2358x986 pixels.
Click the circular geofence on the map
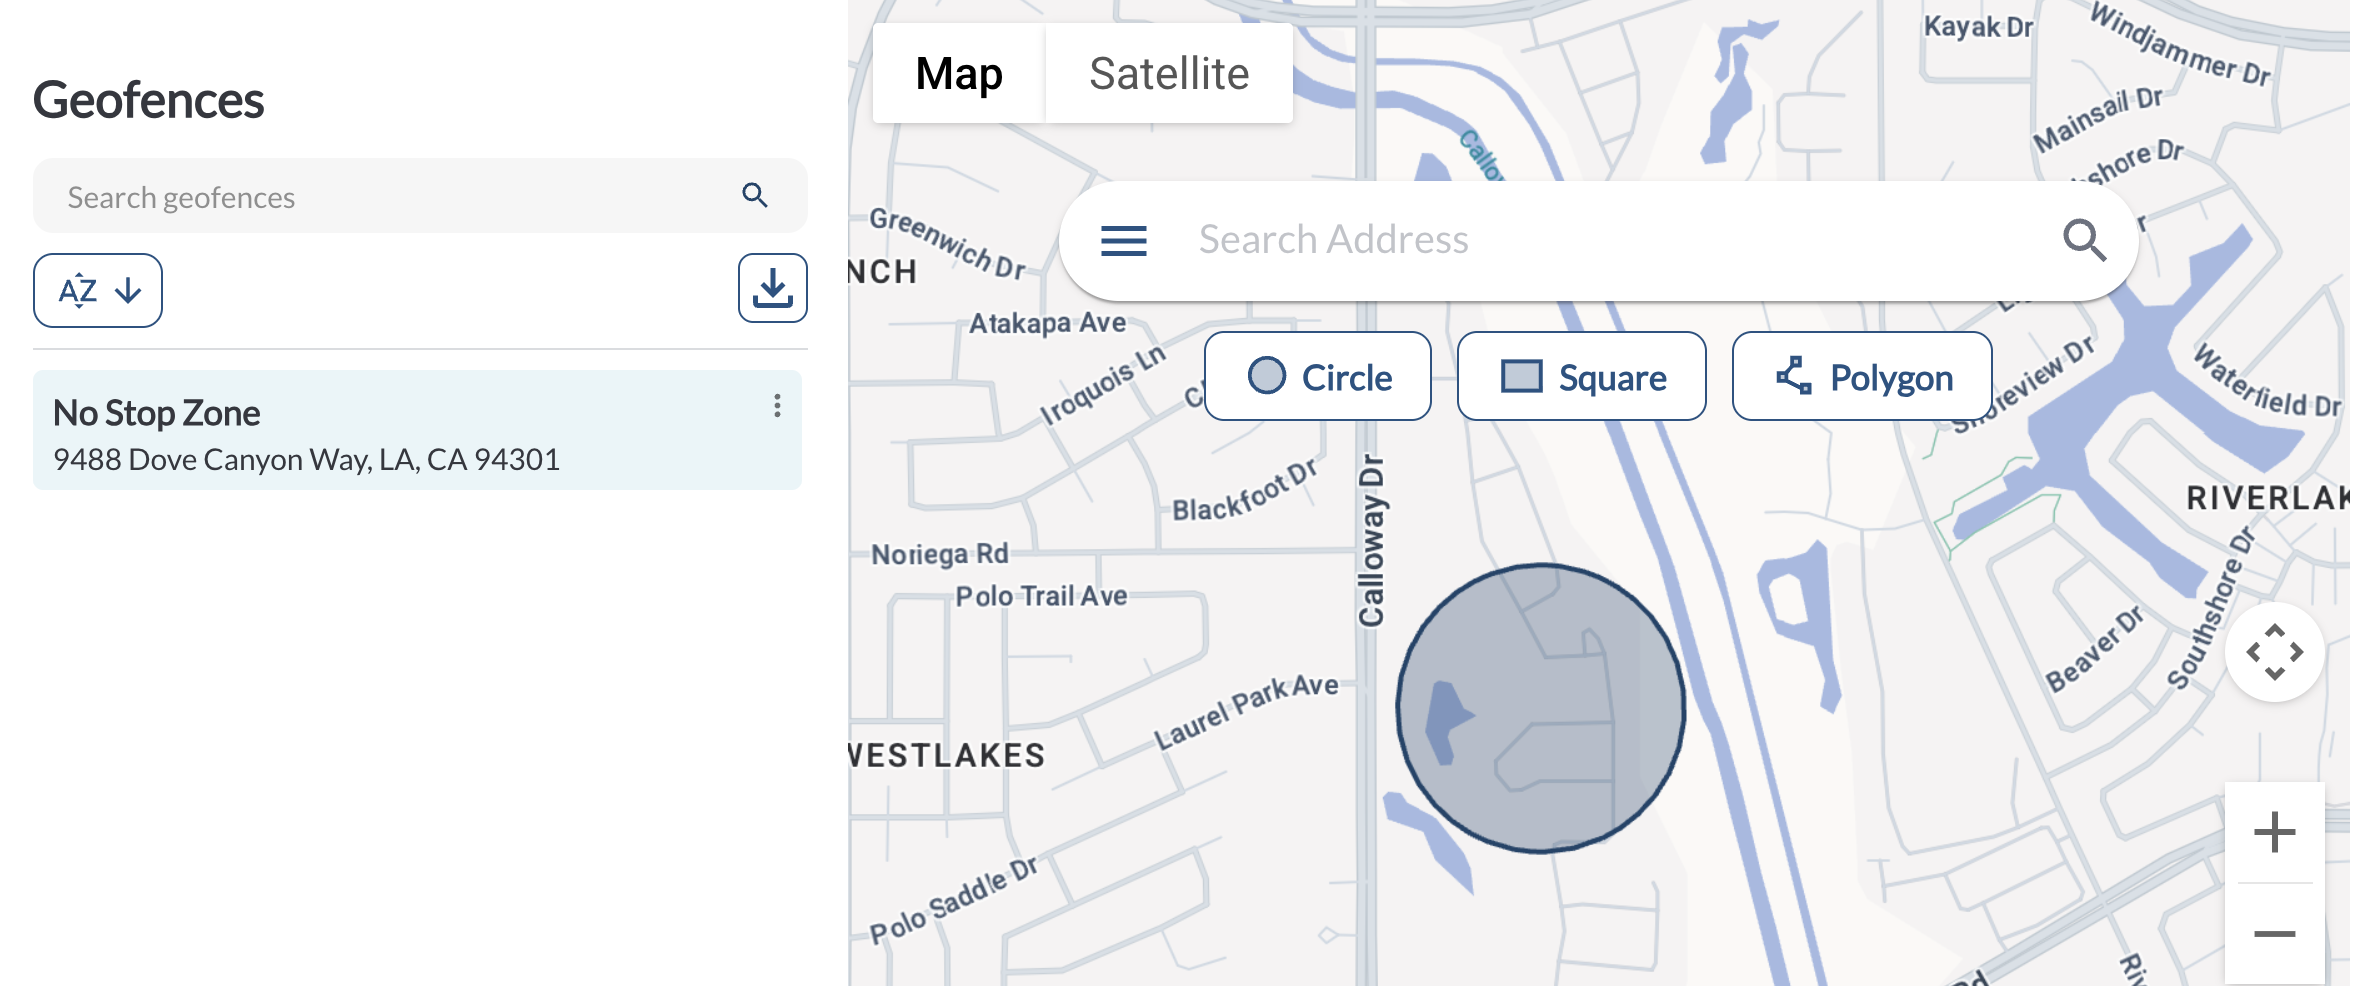click(x=1540, y=708)
